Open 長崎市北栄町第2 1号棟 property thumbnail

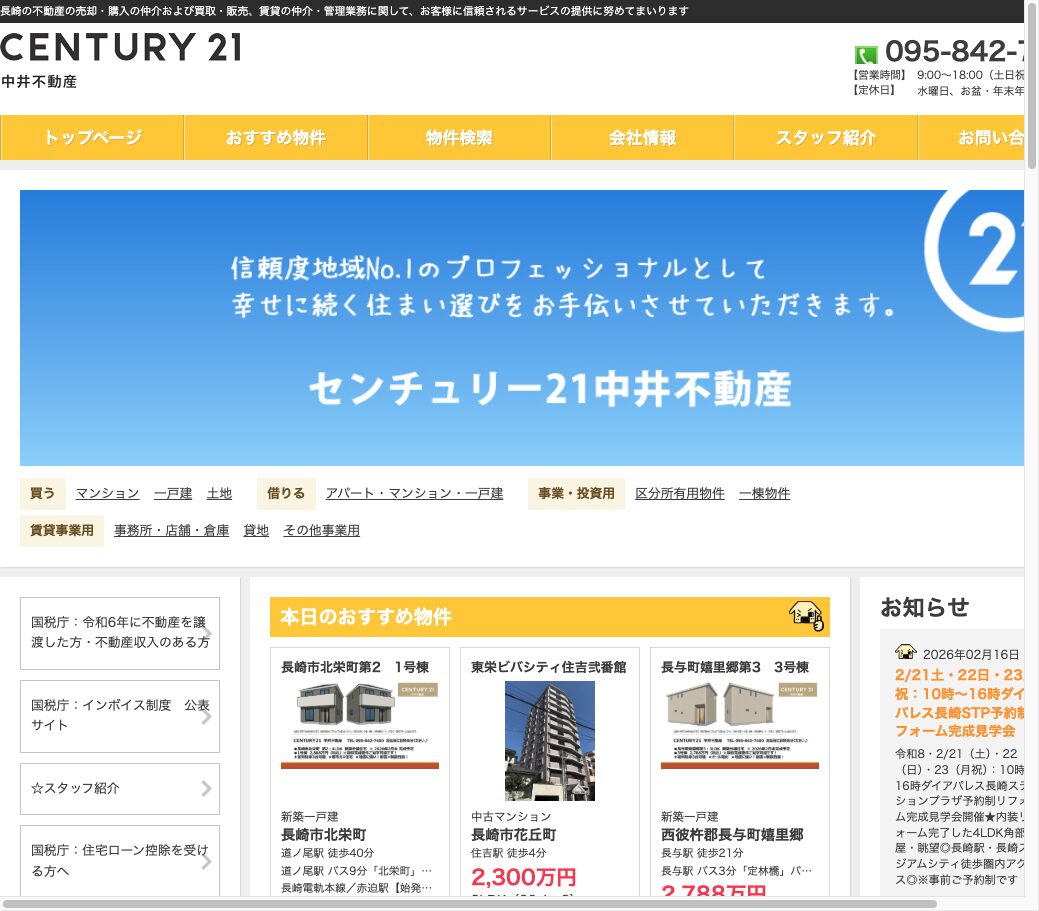360,725
